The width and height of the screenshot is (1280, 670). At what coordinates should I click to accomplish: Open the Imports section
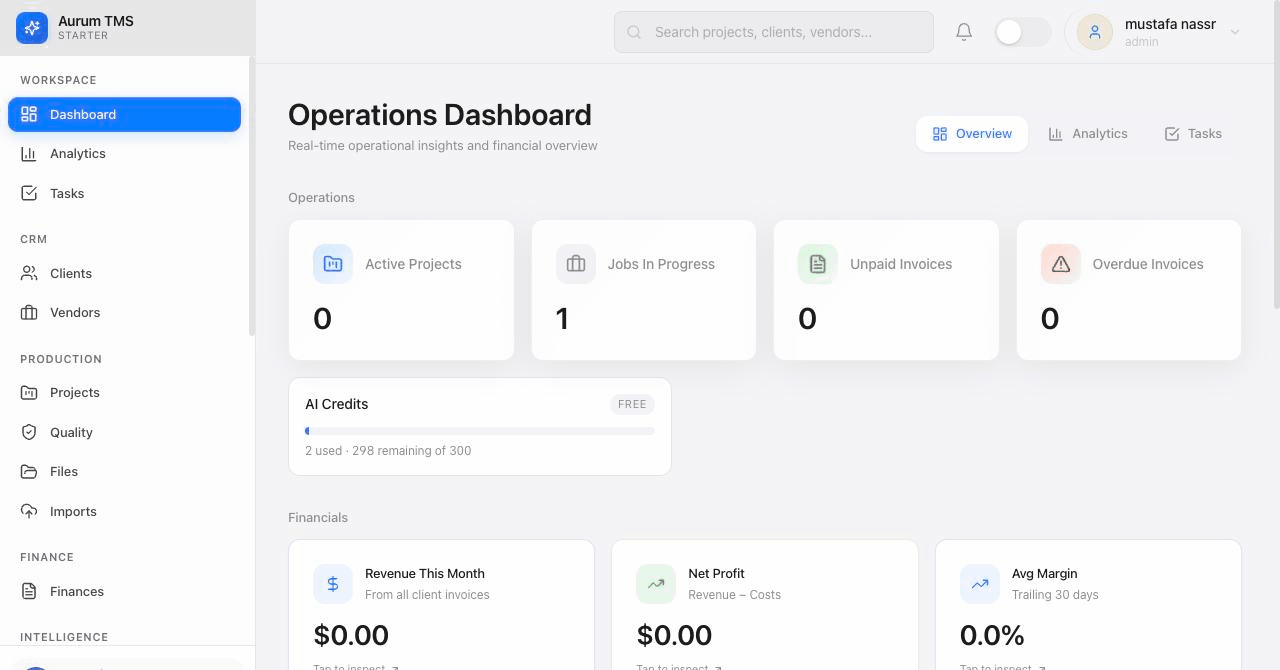pos(124,511)
